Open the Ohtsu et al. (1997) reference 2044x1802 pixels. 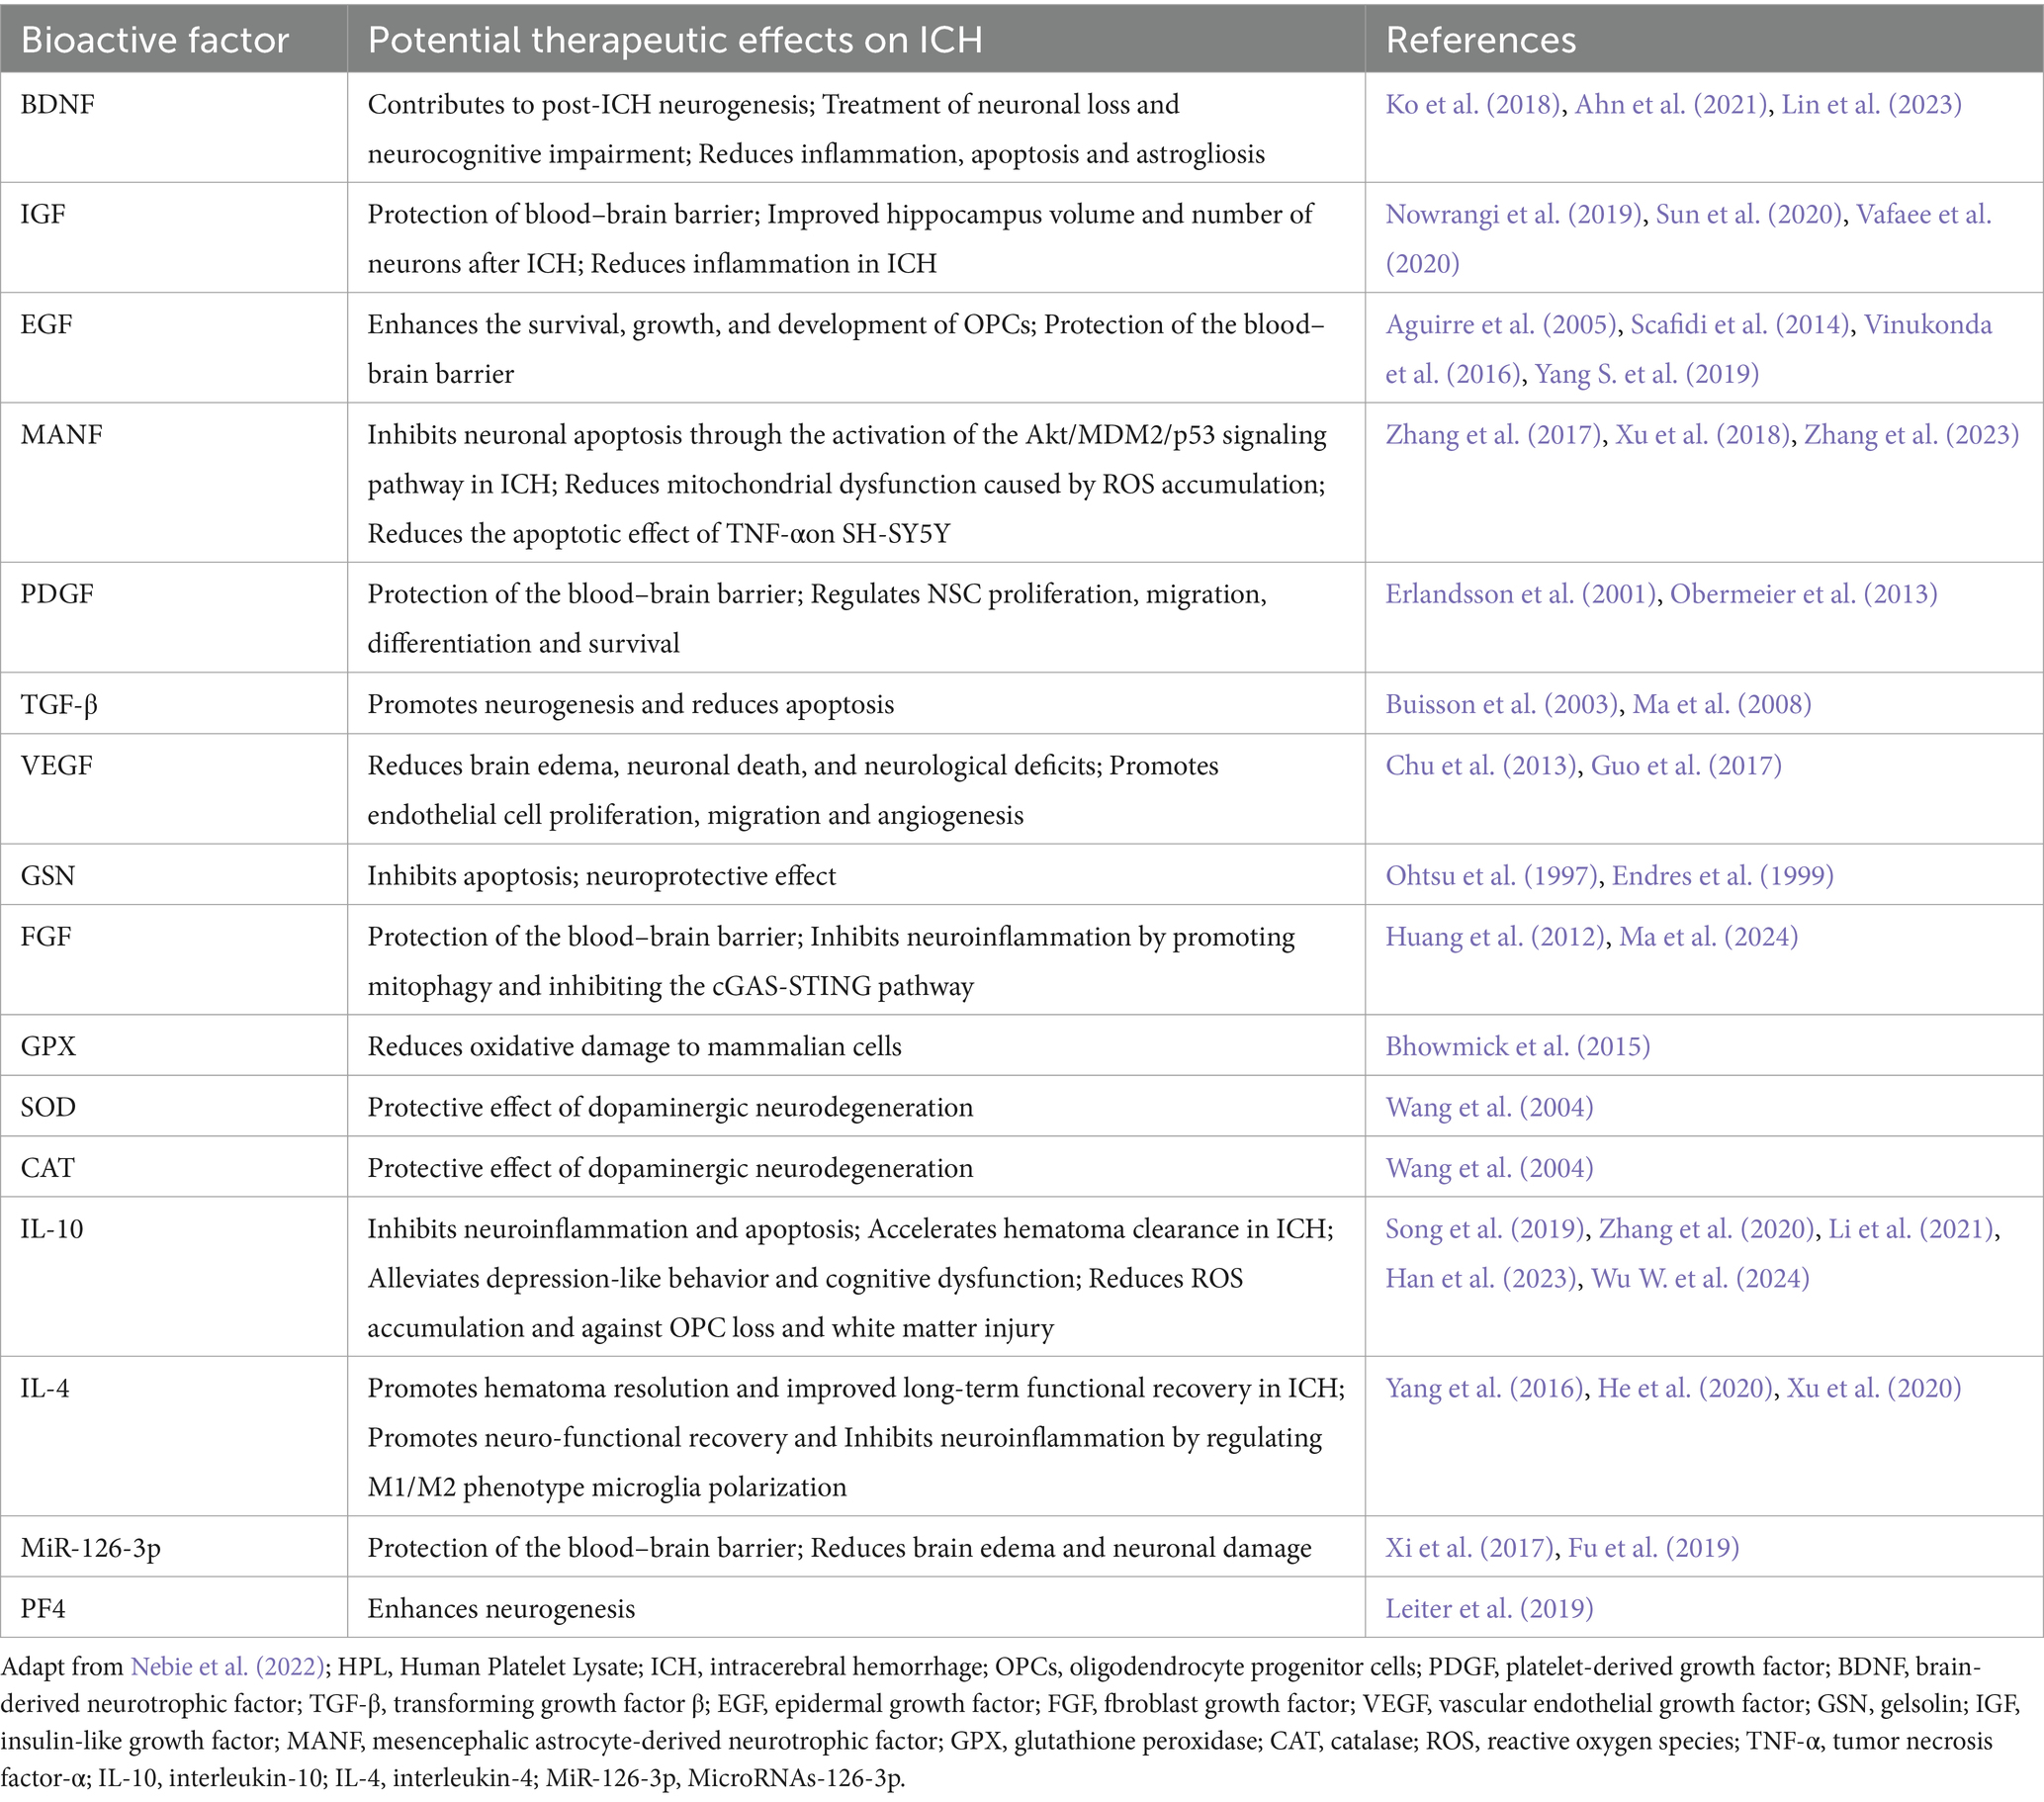1492,876
